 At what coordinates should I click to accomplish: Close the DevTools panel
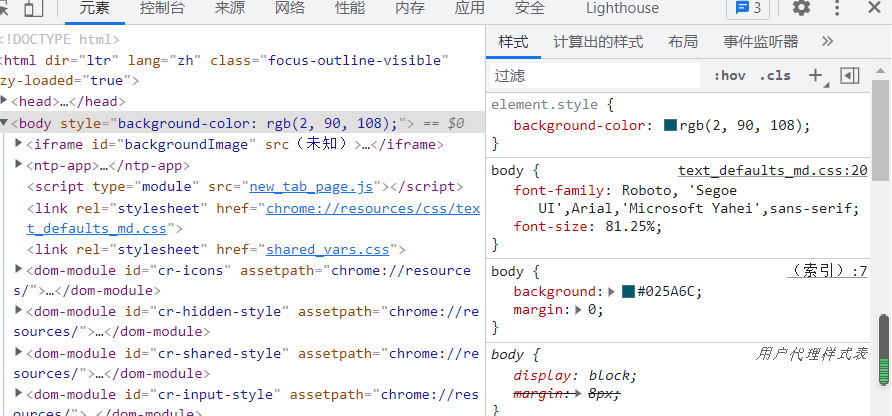[x=874, y=8]
